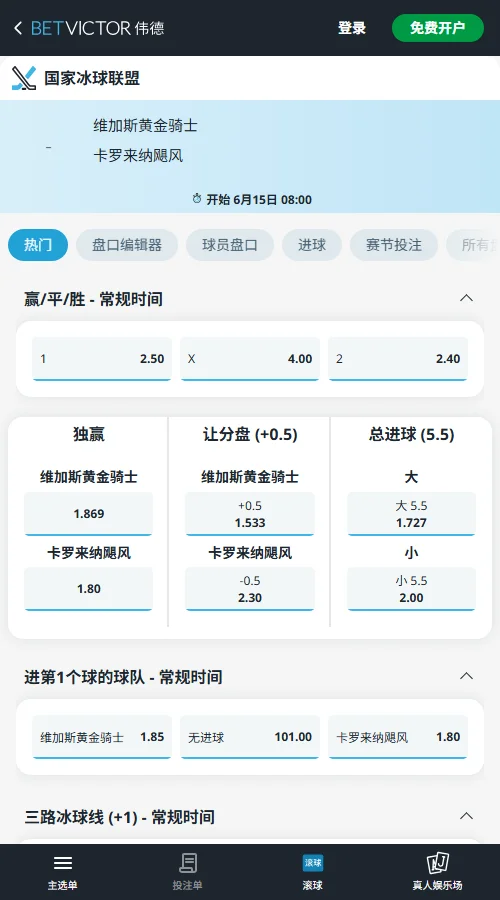Screen dimensions: 500x900
Task: Select handicap -0.5 odds 2.30
Action: click(250, 589)
